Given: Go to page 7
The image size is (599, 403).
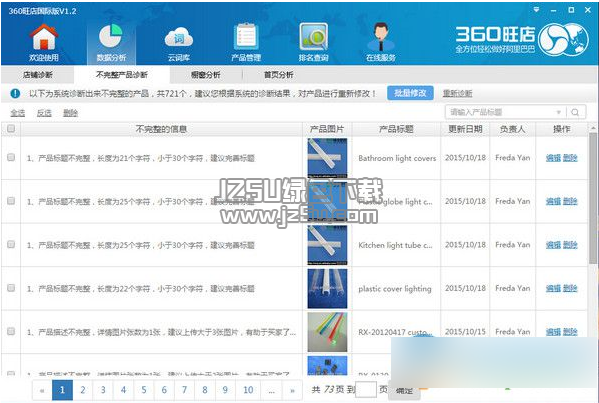Looking at the screenshot, I should 185,390.
